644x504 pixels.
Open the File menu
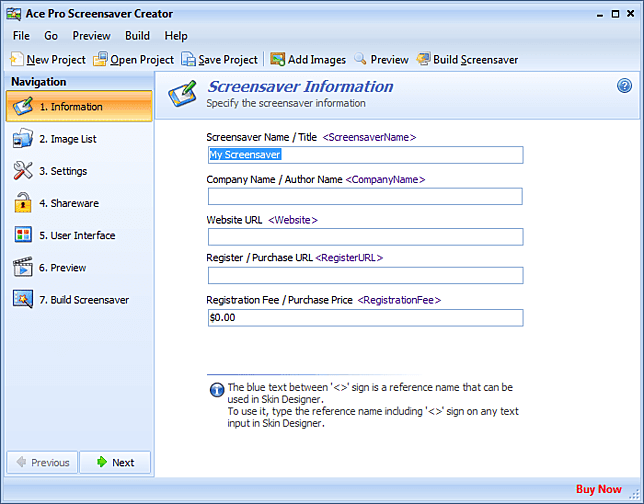(x=21, y=36)
